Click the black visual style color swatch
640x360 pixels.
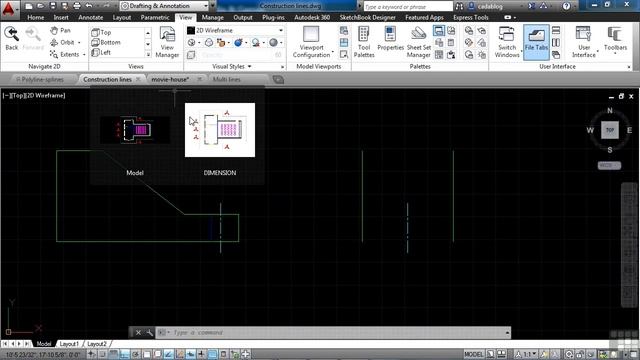pos(191,30)
